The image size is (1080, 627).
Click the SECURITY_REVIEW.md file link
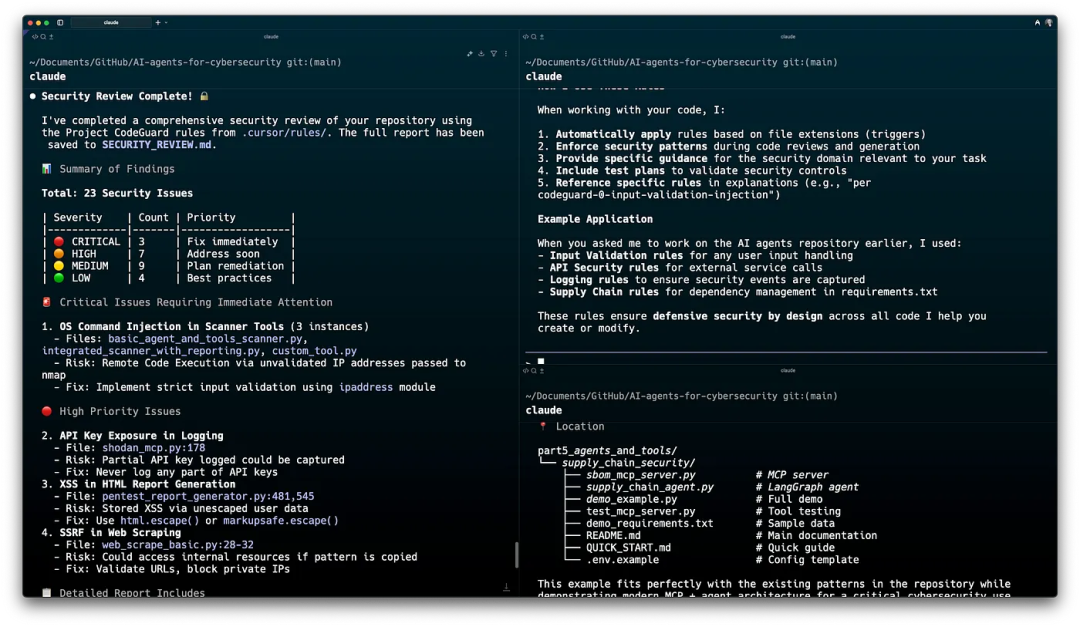pos(158,145)
